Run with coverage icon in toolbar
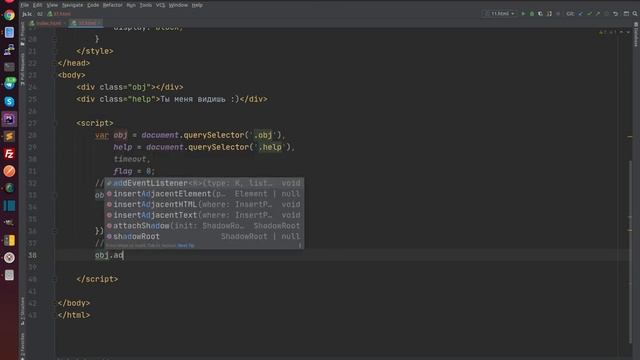 (x=540, y=14)
